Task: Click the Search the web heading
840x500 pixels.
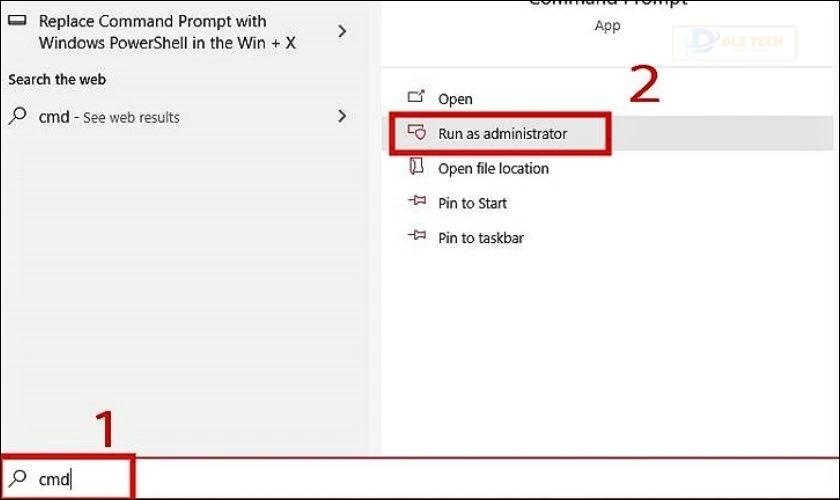Action: 57,79
